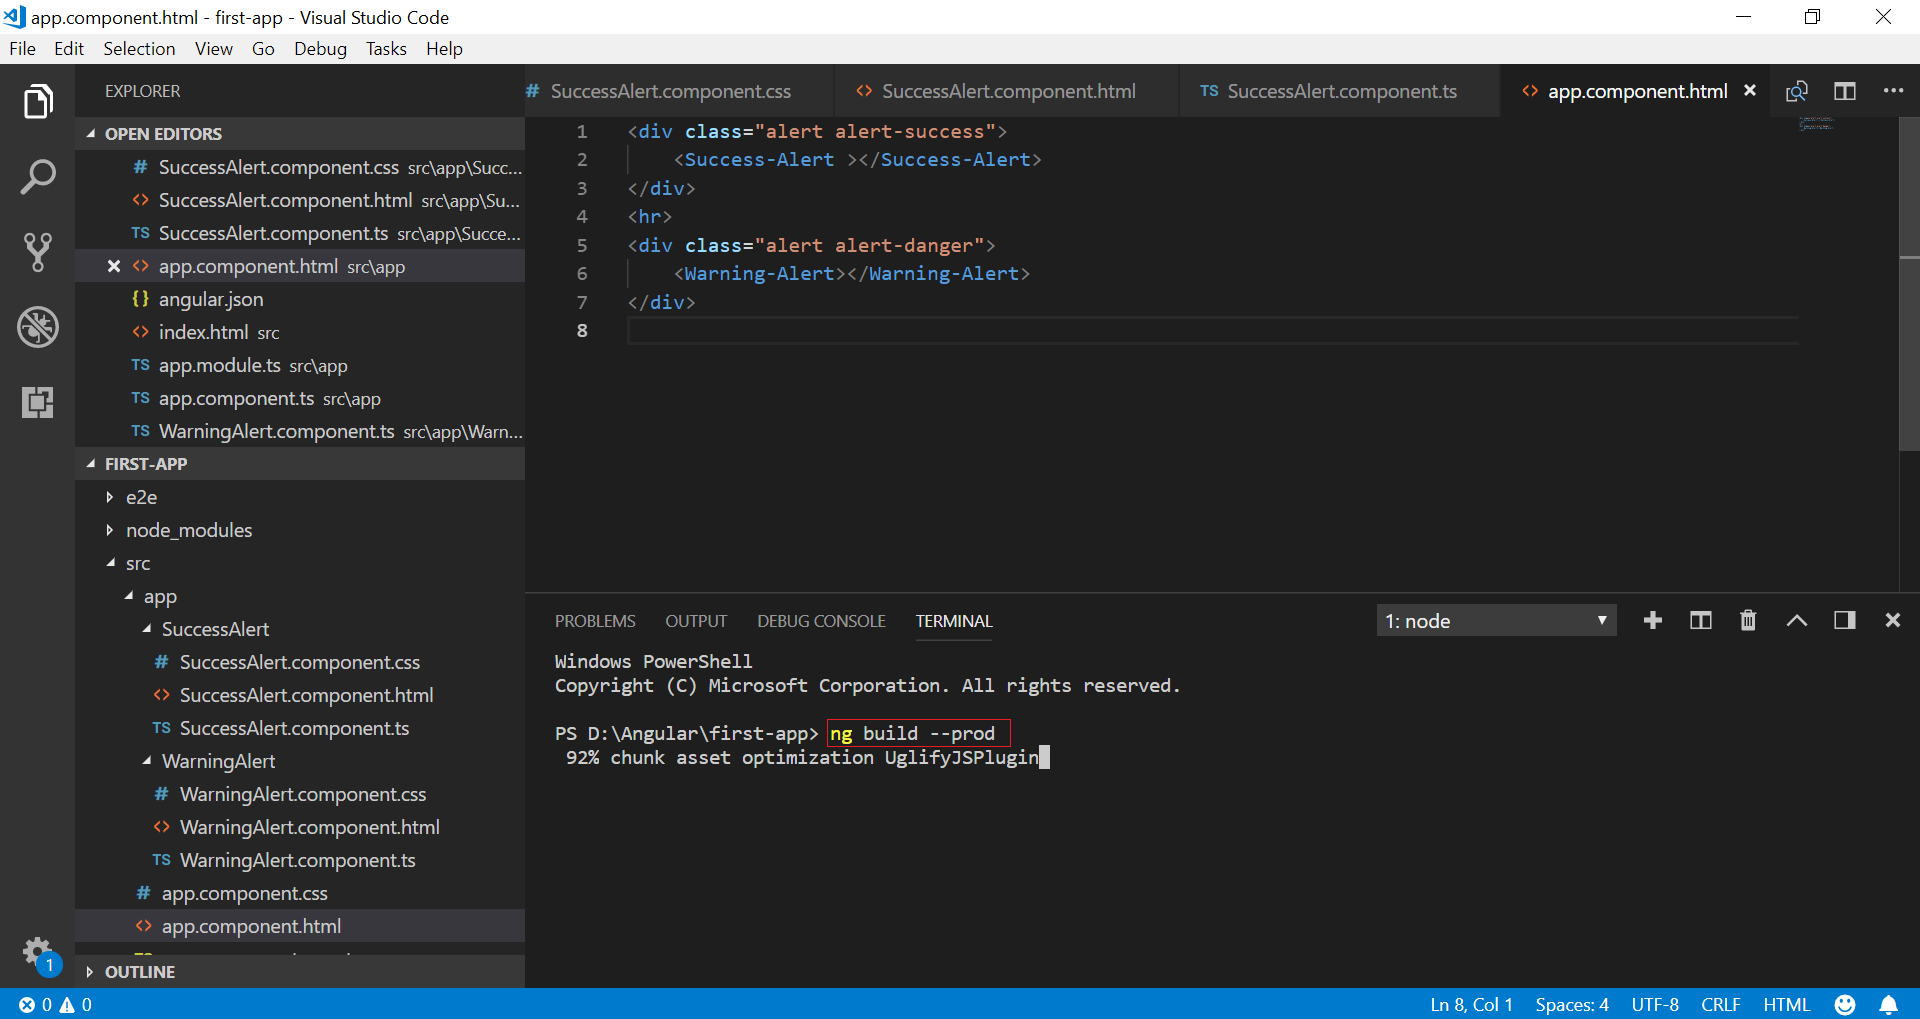The height and width of the screenshot is (1019, 1920).
Task: Maximize the terminal panel size
Action: tap(1796, 621)
